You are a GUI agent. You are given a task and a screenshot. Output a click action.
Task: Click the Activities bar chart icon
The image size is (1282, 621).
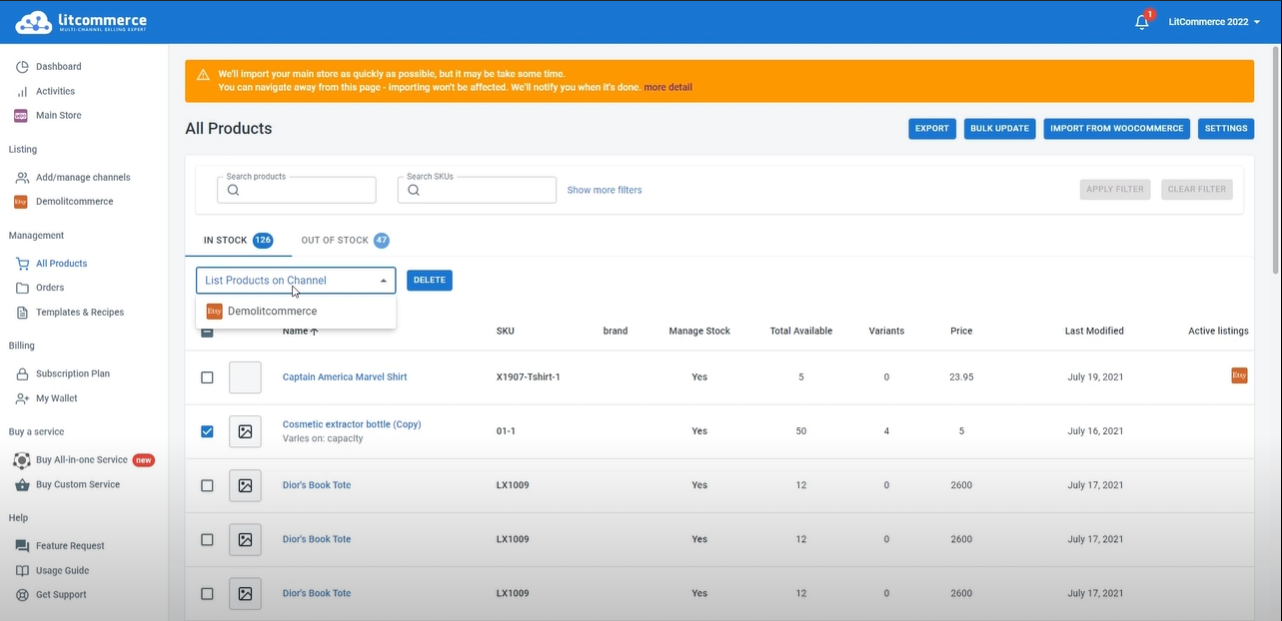(x=22, y=91)
